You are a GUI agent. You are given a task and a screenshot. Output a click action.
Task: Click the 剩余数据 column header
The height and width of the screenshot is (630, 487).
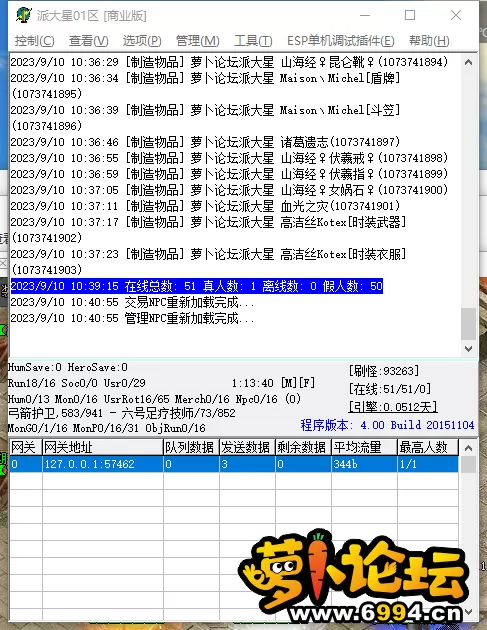(x=303, y=447)
